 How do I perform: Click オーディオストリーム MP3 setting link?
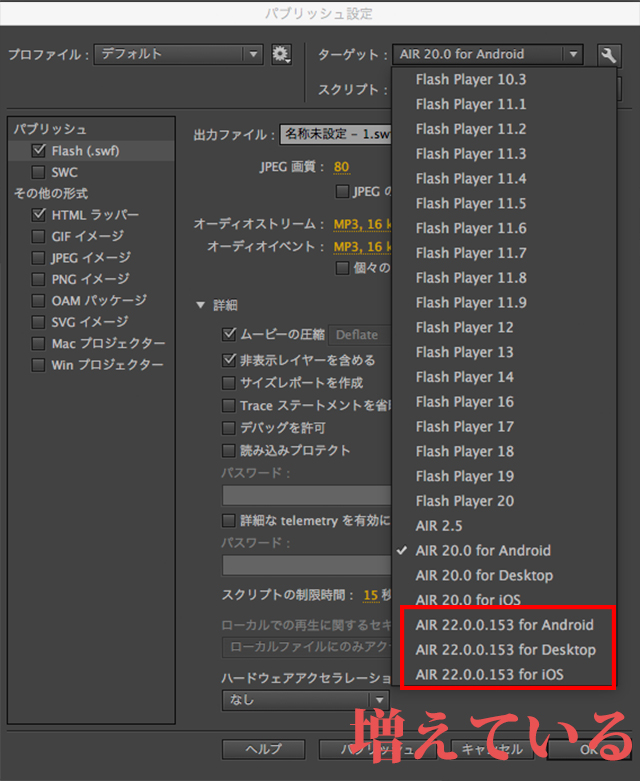[363, 225]
